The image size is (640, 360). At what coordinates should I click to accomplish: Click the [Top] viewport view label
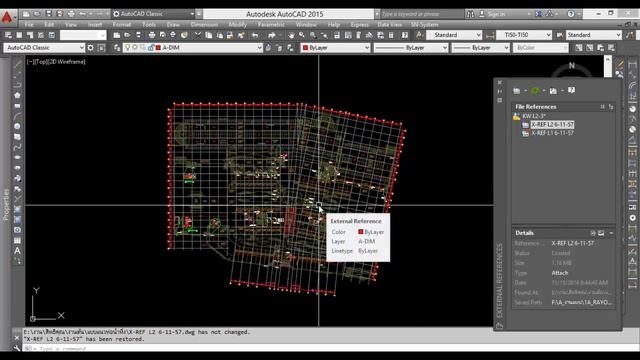tap(40, 62)
